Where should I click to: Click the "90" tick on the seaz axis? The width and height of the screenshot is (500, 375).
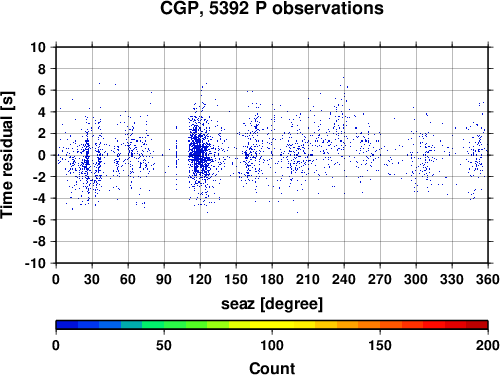click(164, 279)
